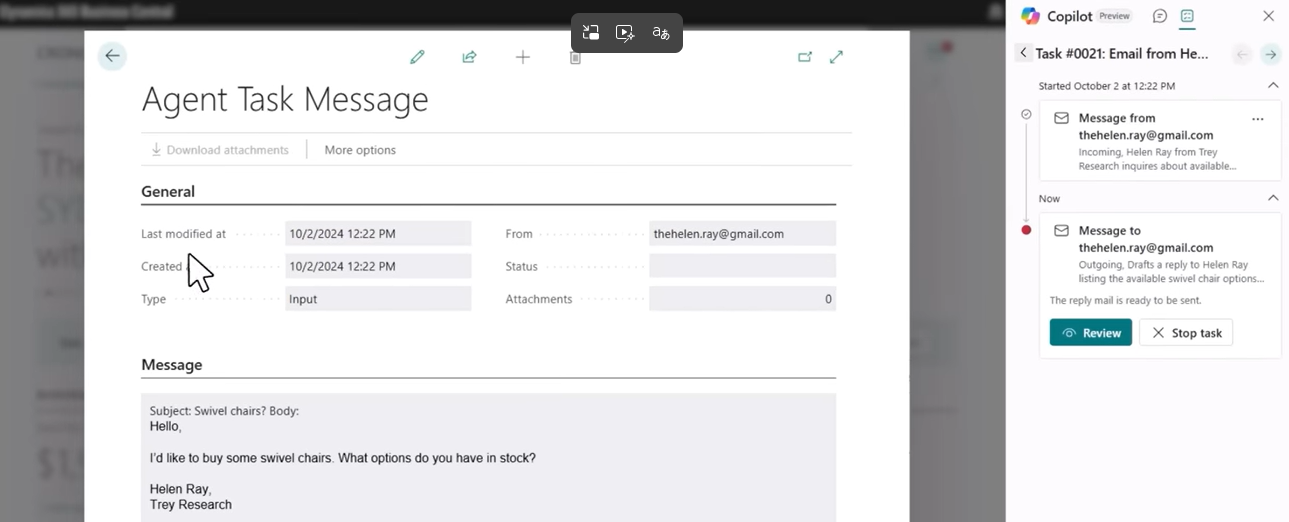Click envelope icon on 'Message from' card
The width and height of the screenshot is (1289, 522).
click(1061, 118)
